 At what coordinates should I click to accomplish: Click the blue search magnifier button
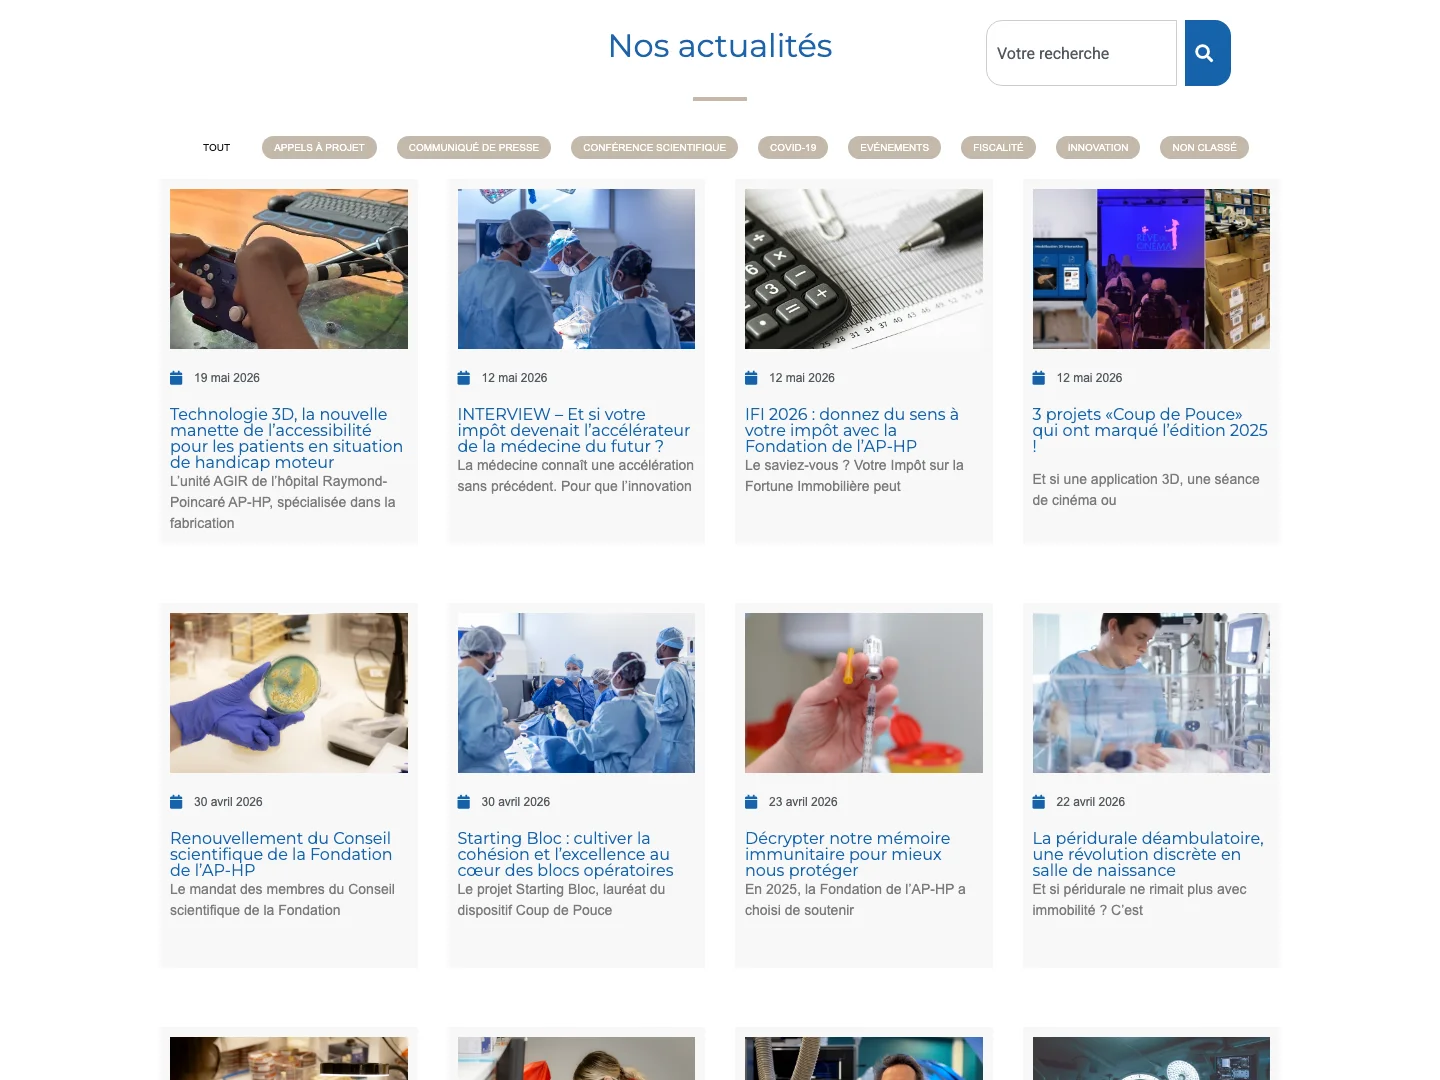pos(1207,53)
